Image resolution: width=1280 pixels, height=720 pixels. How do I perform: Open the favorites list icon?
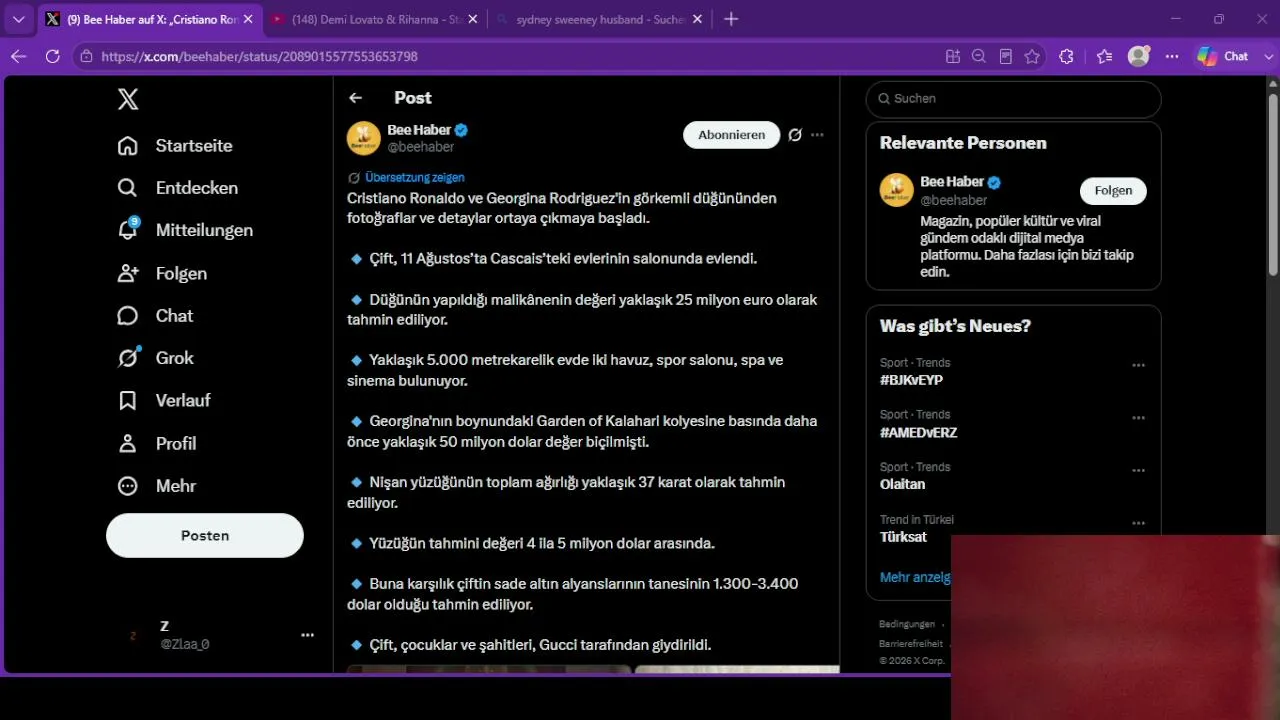click(1104, 57)
